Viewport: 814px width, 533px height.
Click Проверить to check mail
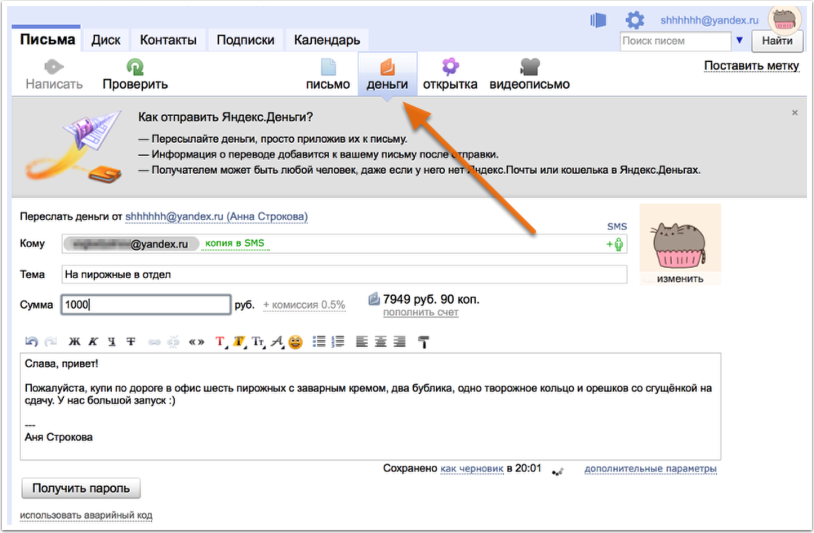[x=135, y=75]
